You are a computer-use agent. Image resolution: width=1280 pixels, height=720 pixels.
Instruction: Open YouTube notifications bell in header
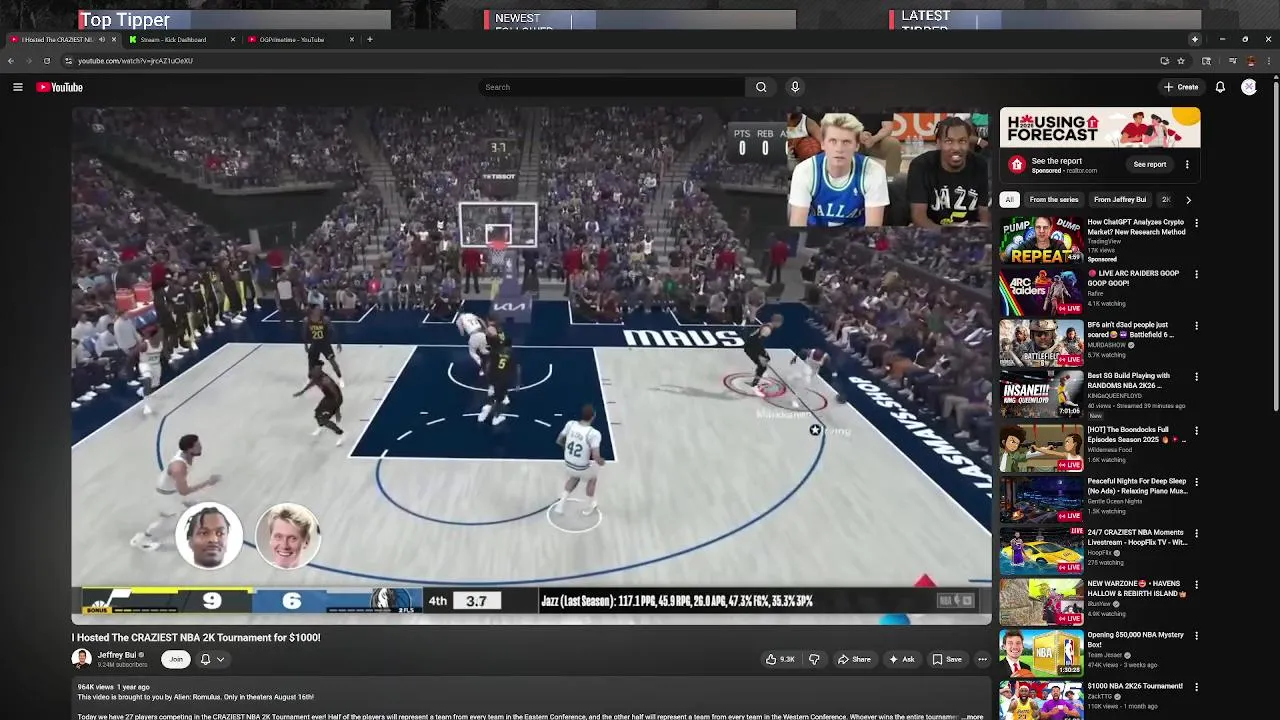pos(1220,87)
